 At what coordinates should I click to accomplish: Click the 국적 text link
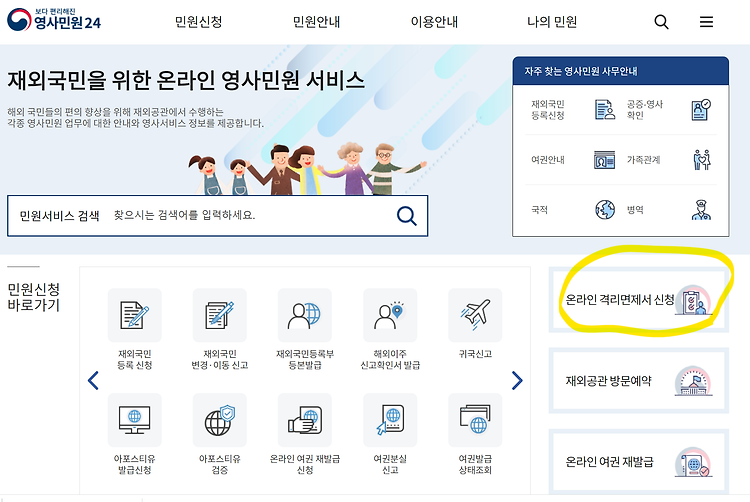pyautogui.click(x=539, y=210)
